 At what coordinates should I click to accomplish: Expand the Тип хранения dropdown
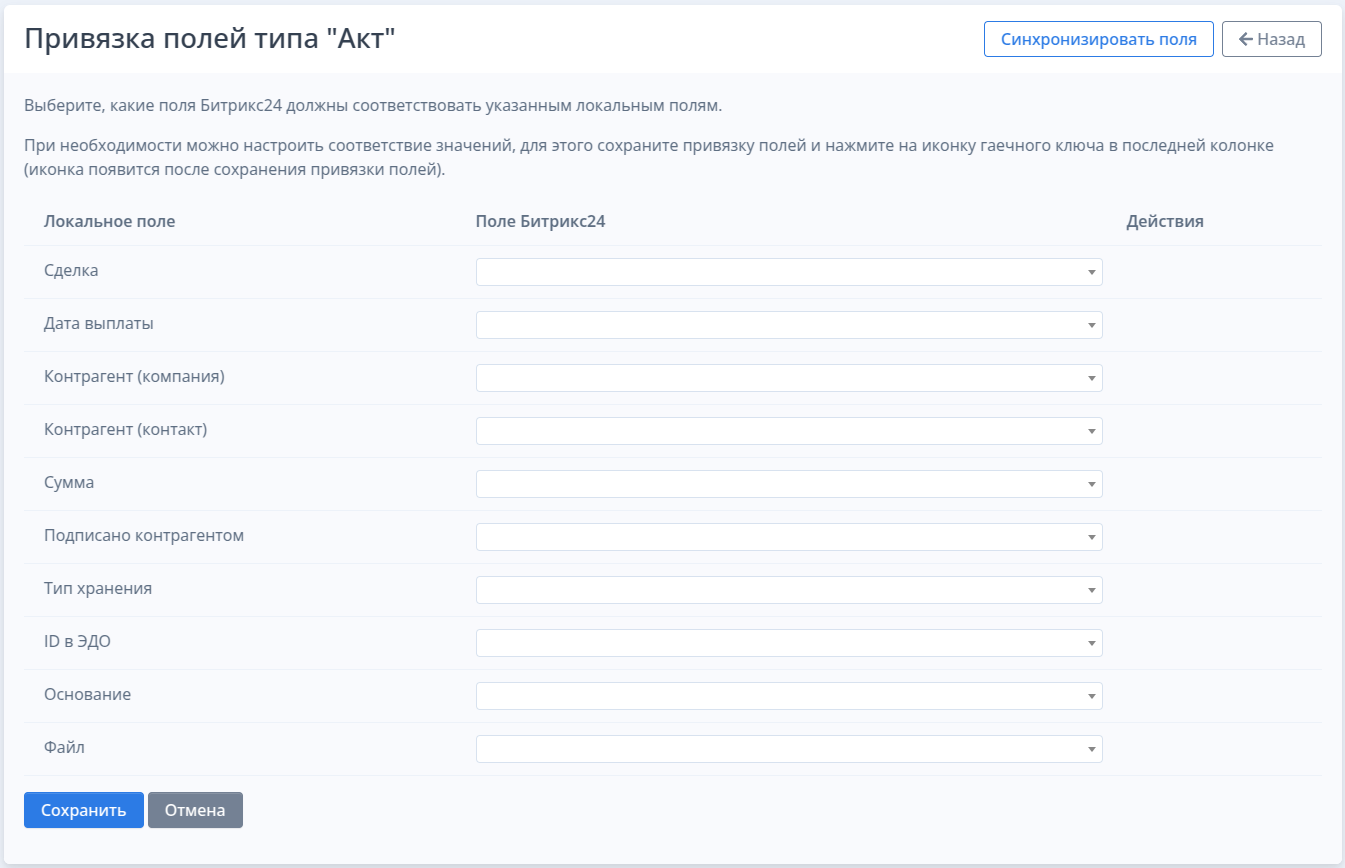789,590
